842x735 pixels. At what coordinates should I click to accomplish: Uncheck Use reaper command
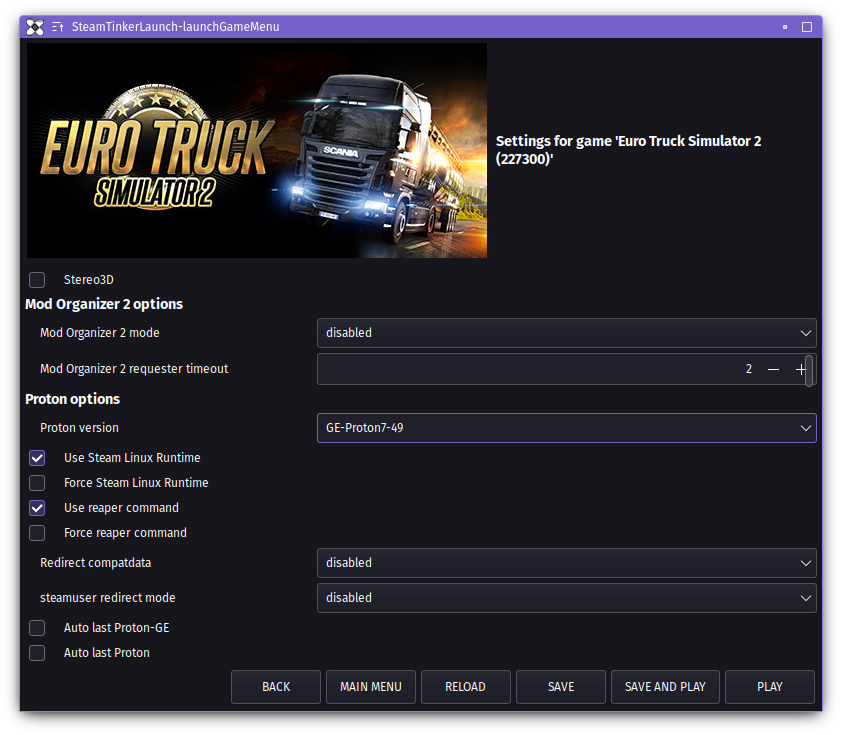pyautogui.click(x=37, y=508)
